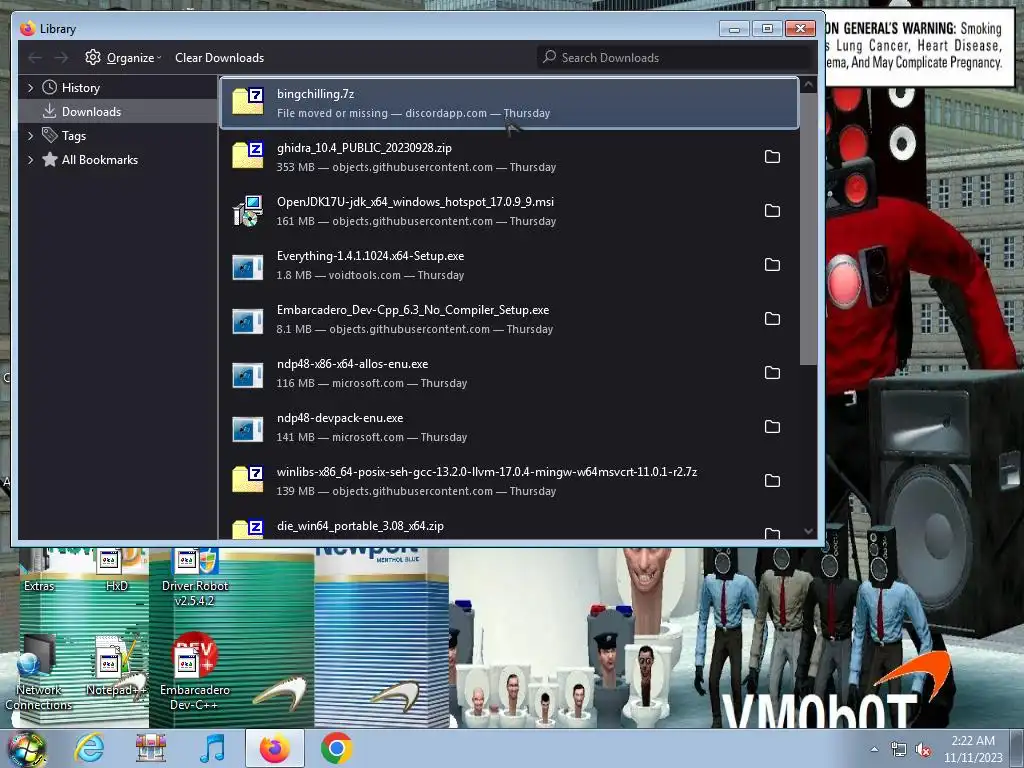
Task: Click the ndp48-x86-x64-allos-enu.exe icon
Action: click(x=248, y=376)
